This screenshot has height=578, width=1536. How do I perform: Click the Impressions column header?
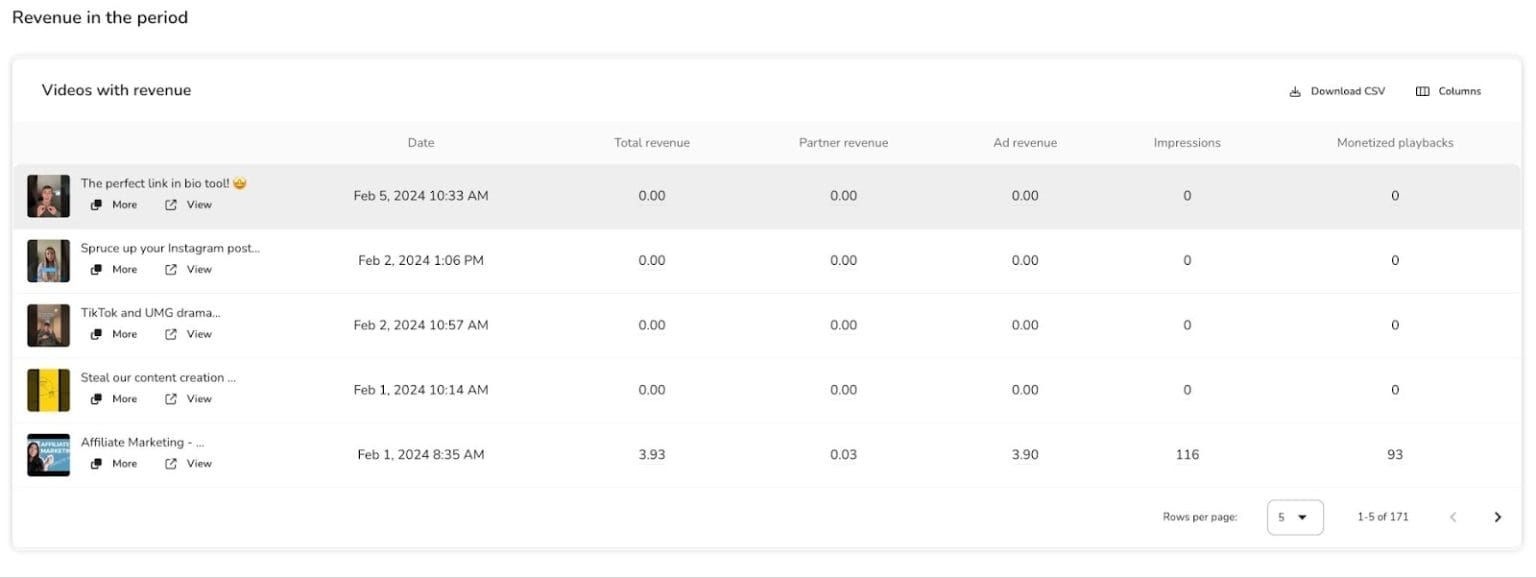click(1186, 143)
